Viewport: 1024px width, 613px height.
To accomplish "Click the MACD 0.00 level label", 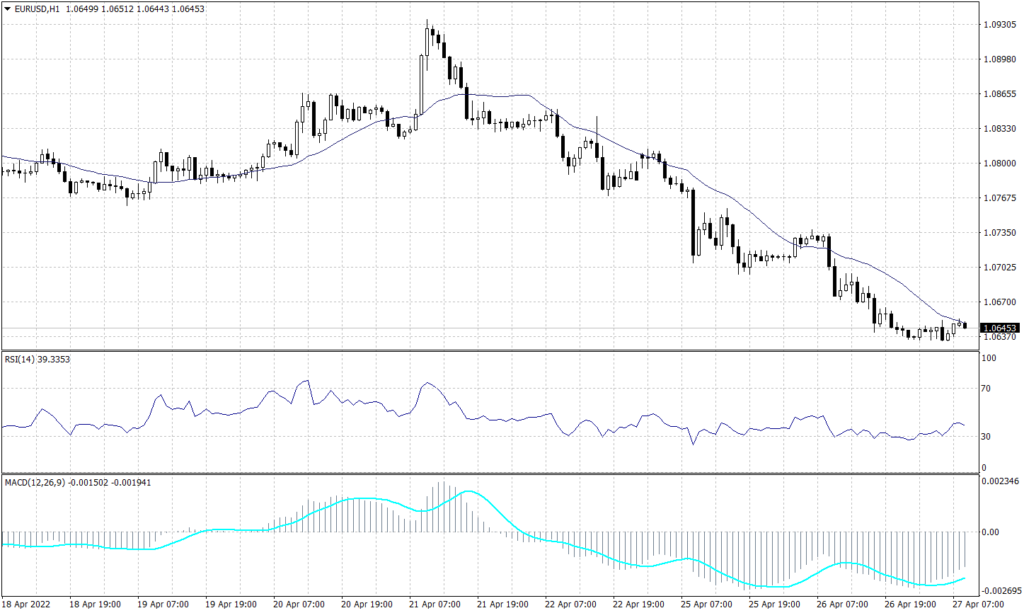I will pyautogui.click(x=990, y=532).
